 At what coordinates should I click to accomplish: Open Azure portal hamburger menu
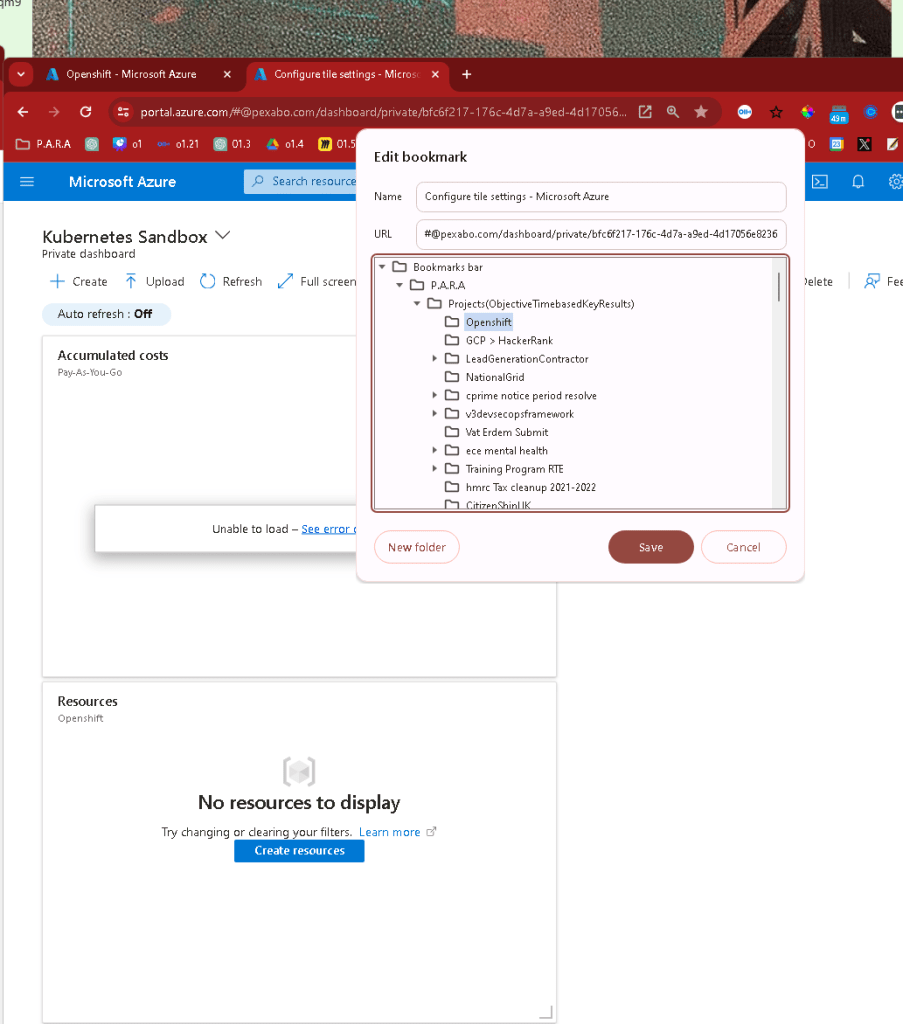[27, 182]
